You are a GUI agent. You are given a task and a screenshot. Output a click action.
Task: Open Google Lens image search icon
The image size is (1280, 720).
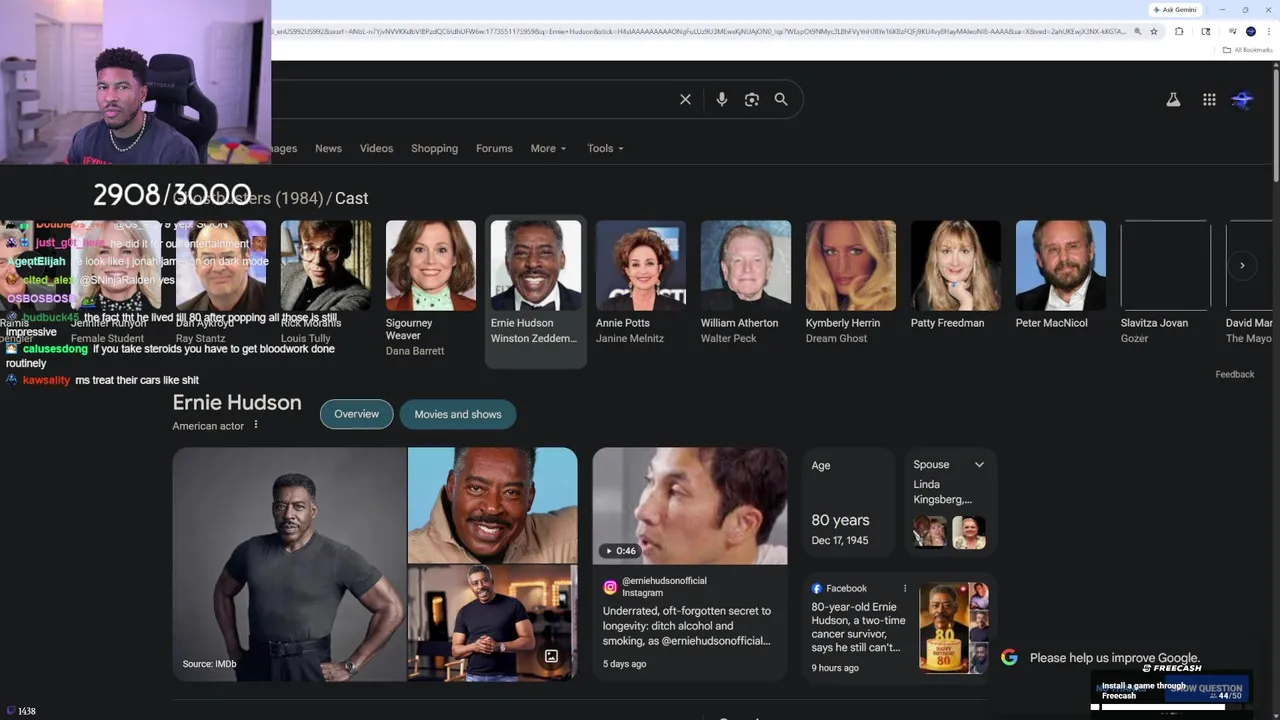pos(752,99)
